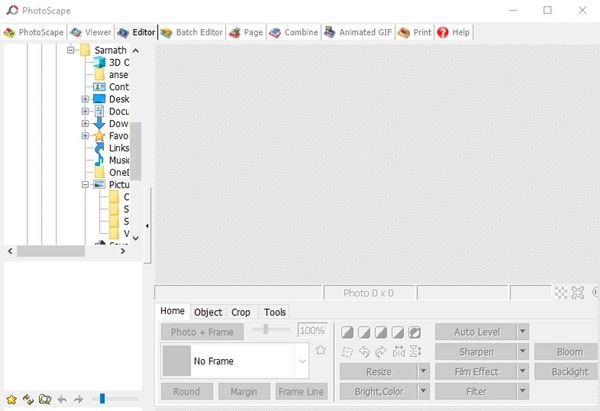This screenshot has height=411, width=600.
Task: Select the Favorites star folder in tree
Action: 99,136
